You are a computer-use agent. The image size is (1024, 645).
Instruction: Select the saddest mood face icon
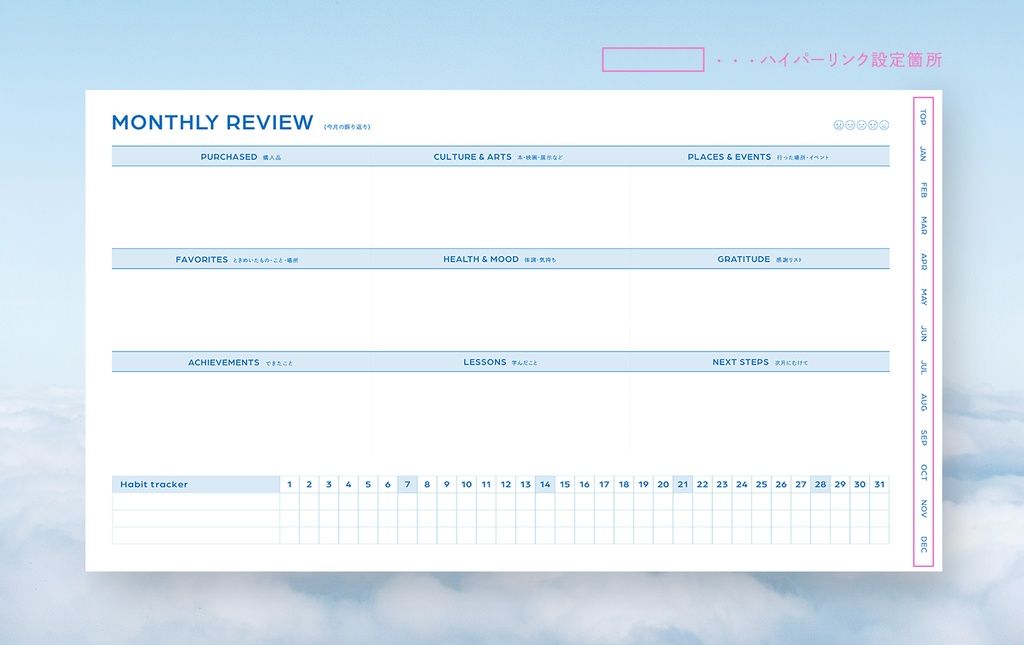(x=839, y=125)
